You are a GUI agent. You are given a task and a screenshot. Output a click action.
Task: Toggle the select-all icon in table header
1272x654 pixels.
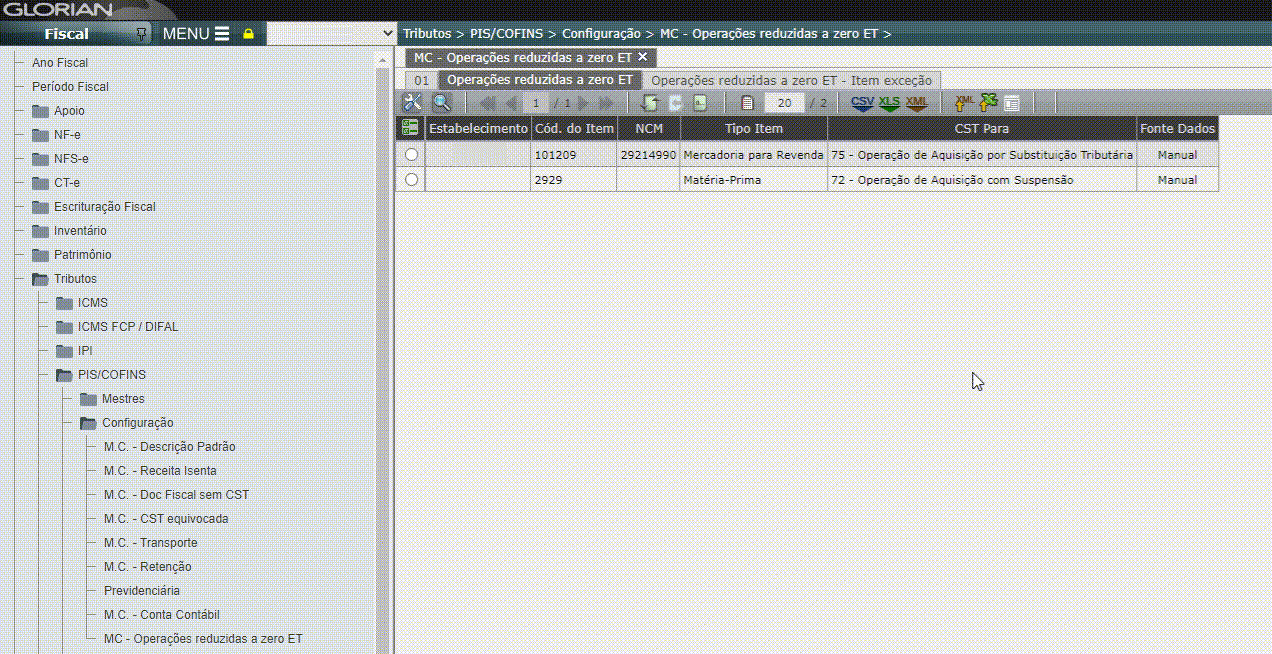(x=410, y=128)
